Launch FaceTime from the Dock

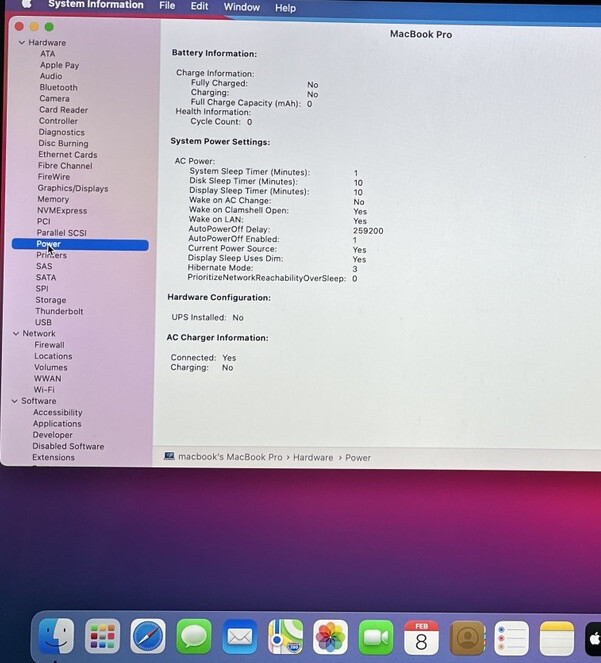tap(376, 636)
